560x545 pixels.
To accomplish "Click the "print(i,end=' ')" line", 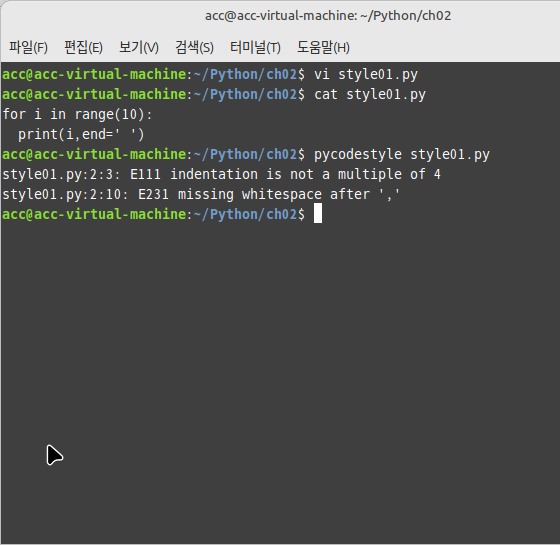I will coord(81,135).
